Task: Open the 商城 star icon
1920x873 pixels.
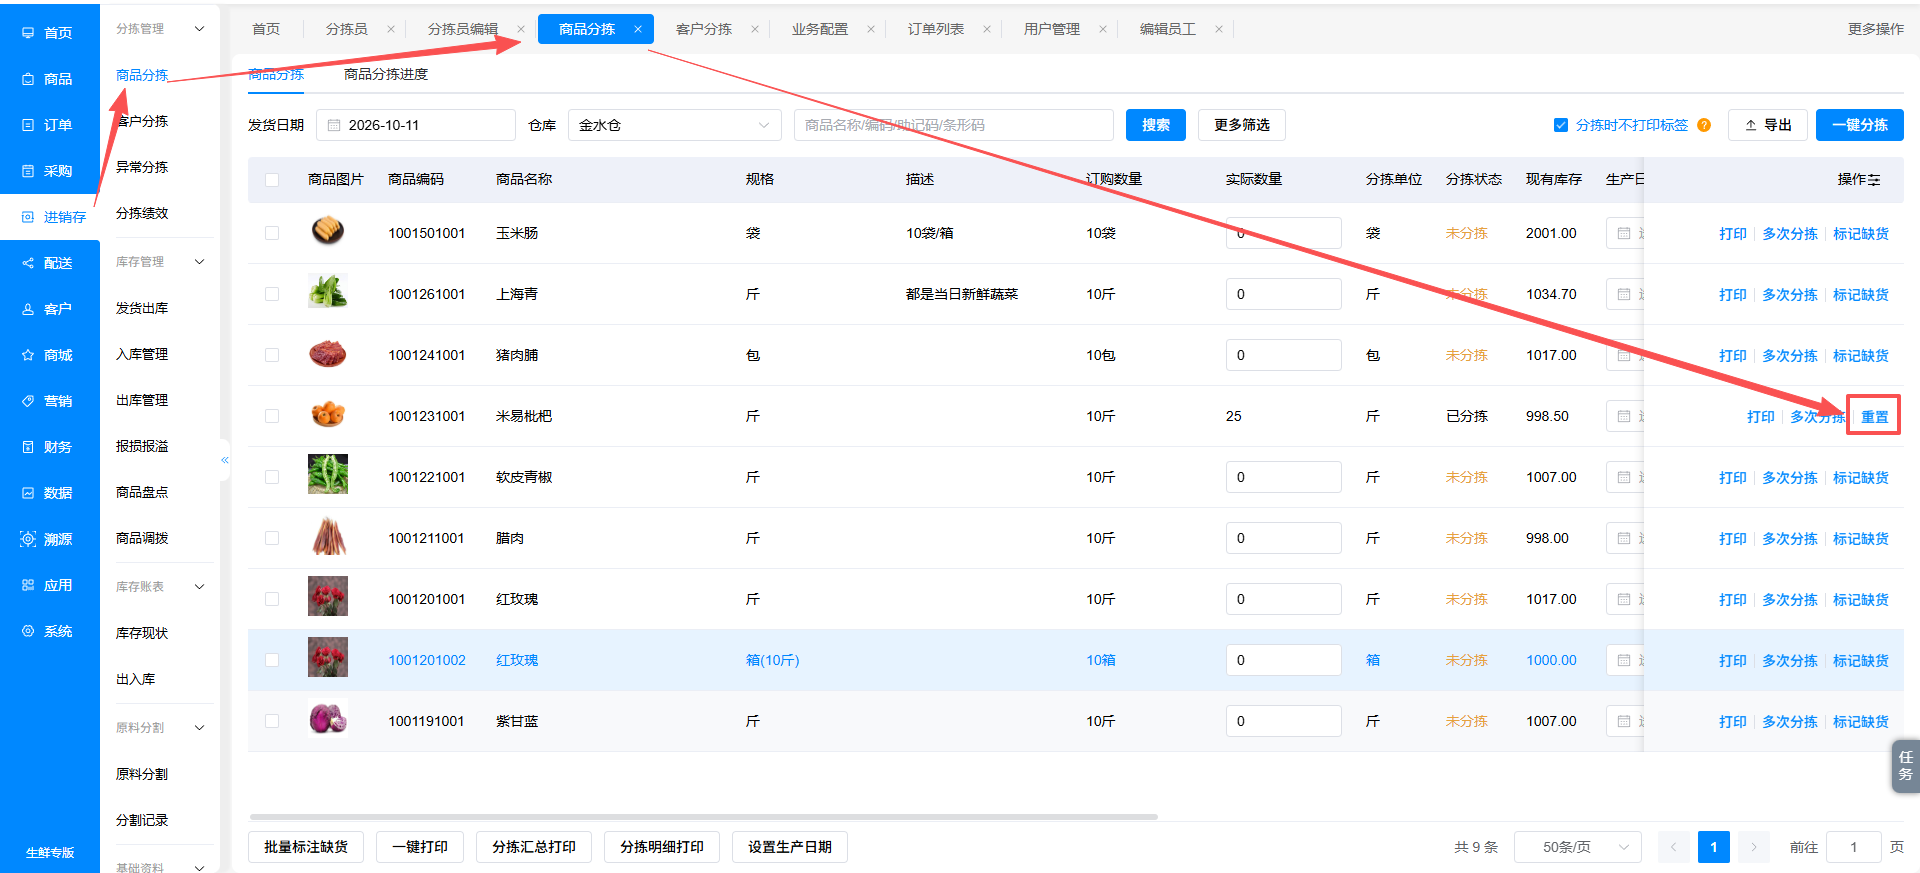Action: pos(28,355)
